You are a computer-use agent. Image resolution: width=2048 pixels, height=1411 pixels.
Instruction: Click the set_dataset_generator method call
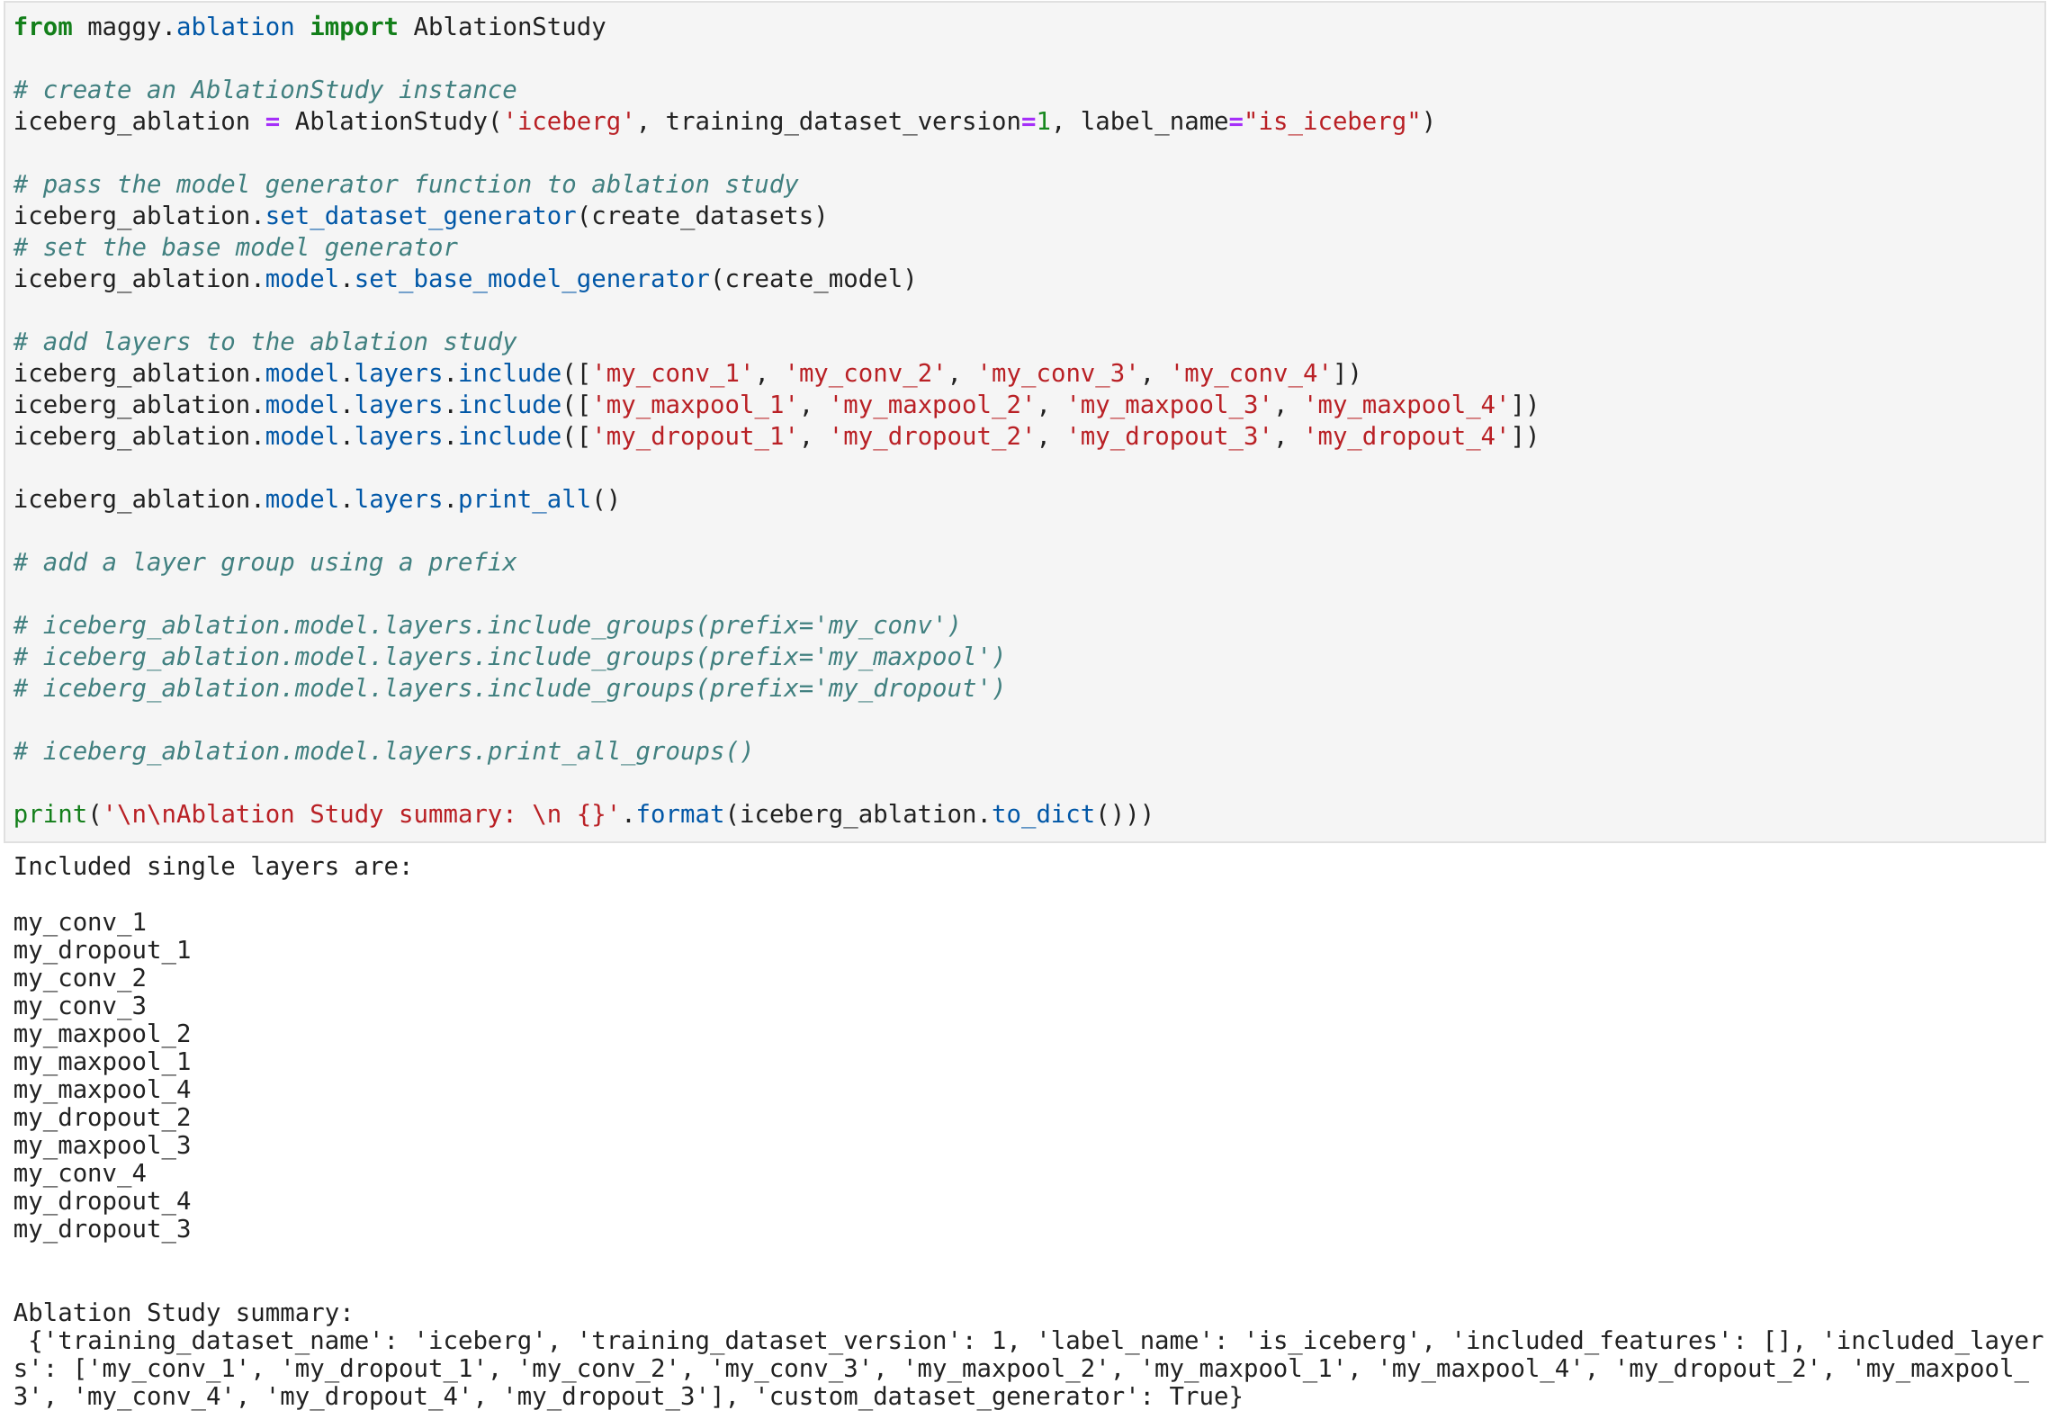click(x=420, y=216)
